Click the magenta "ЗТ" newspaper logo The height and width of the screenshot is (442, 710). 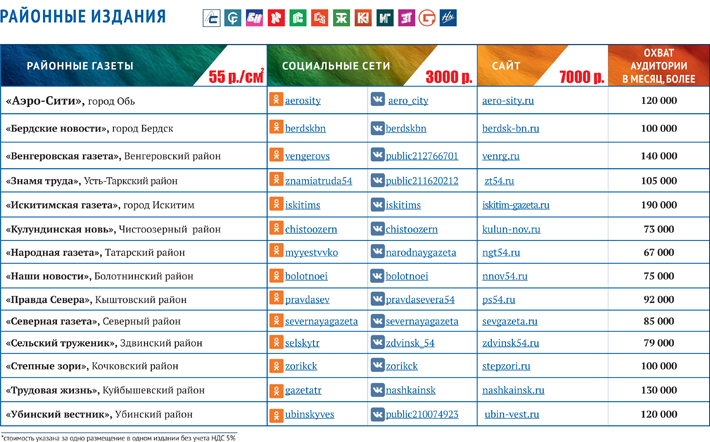click(x=406, y=18)
